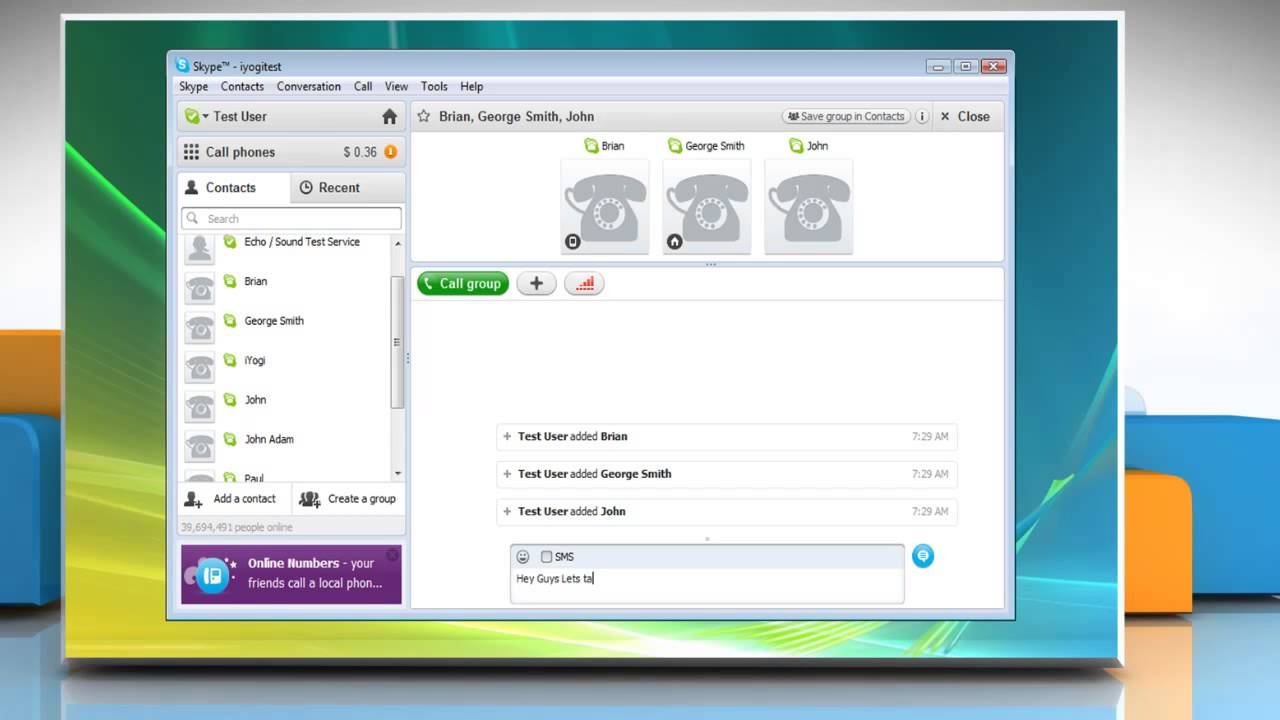Close the group conversation
1280x720 pixels.
pyautogui.click(x=965, y=117)
